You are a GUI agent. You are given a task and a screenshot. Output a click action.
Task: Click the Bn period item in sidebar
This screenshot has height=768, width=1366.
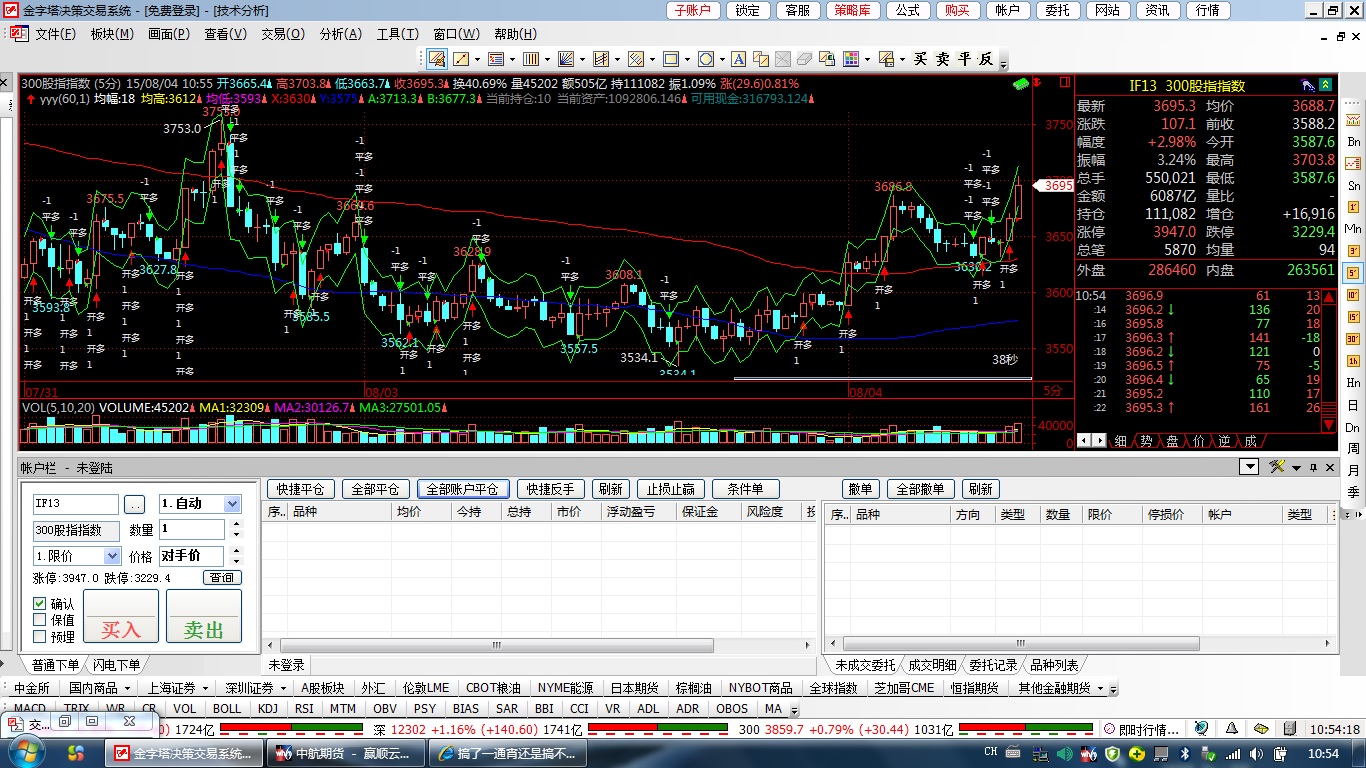1353,142
